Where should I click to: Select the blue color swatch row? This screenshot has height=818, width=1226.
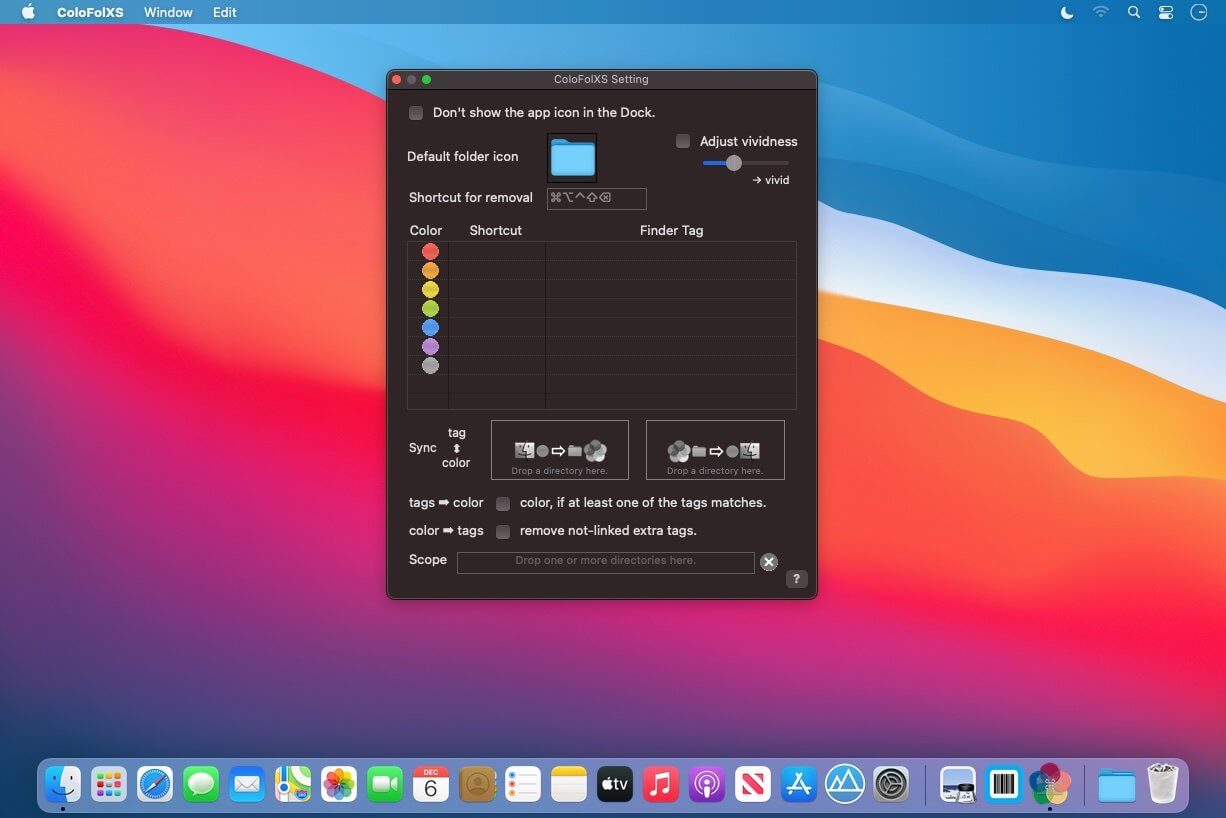tap(430, 328)
